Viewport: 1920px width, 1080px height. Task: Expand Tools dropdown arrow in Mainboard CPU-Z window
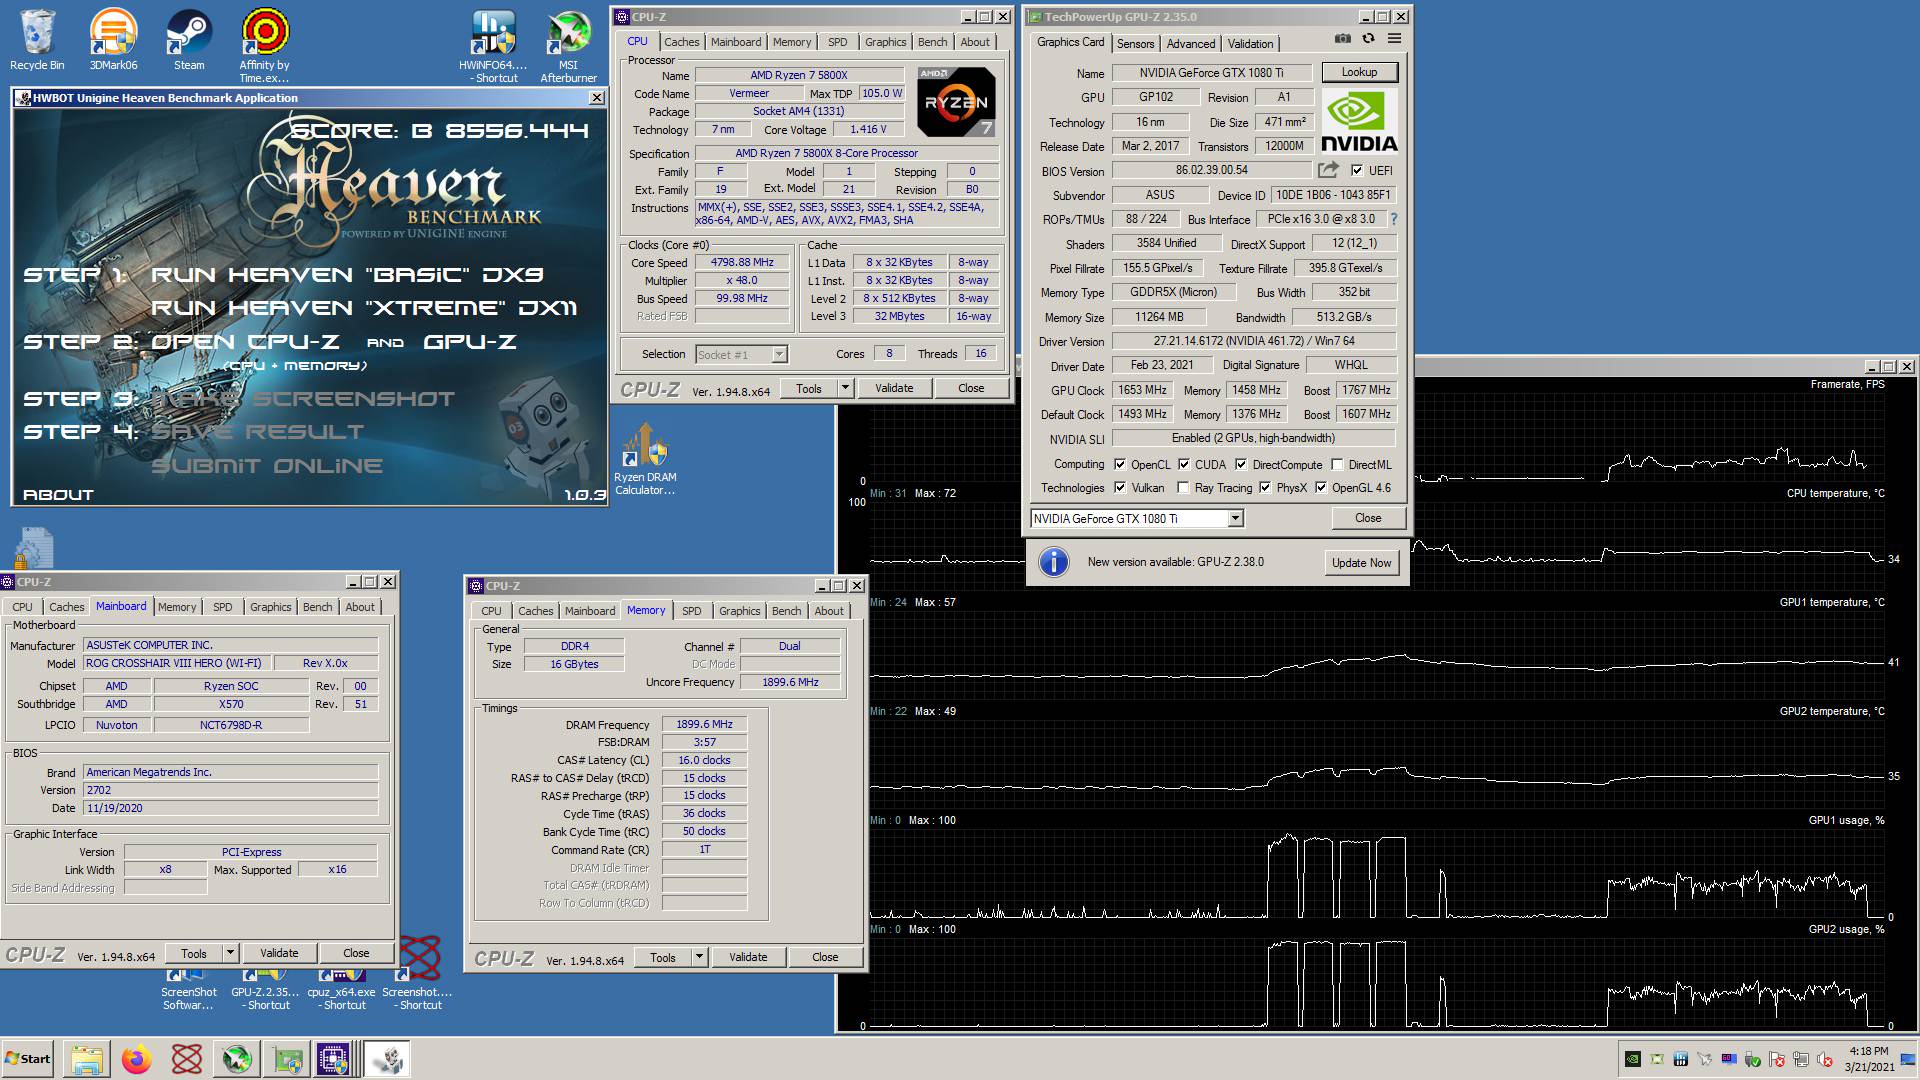[x=230, y=953]
